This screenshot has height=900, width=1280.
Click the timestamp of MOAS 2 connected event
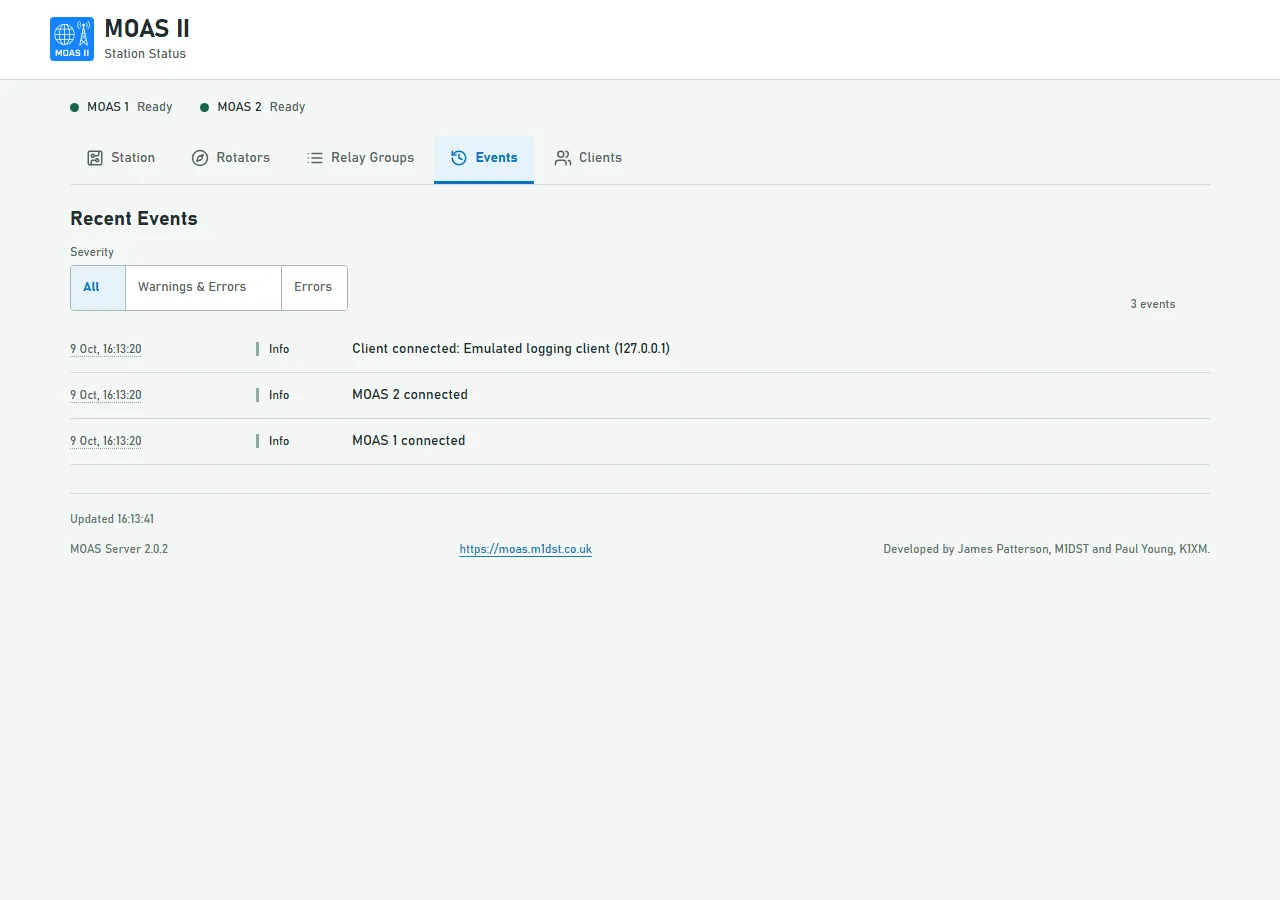(106, 396)
